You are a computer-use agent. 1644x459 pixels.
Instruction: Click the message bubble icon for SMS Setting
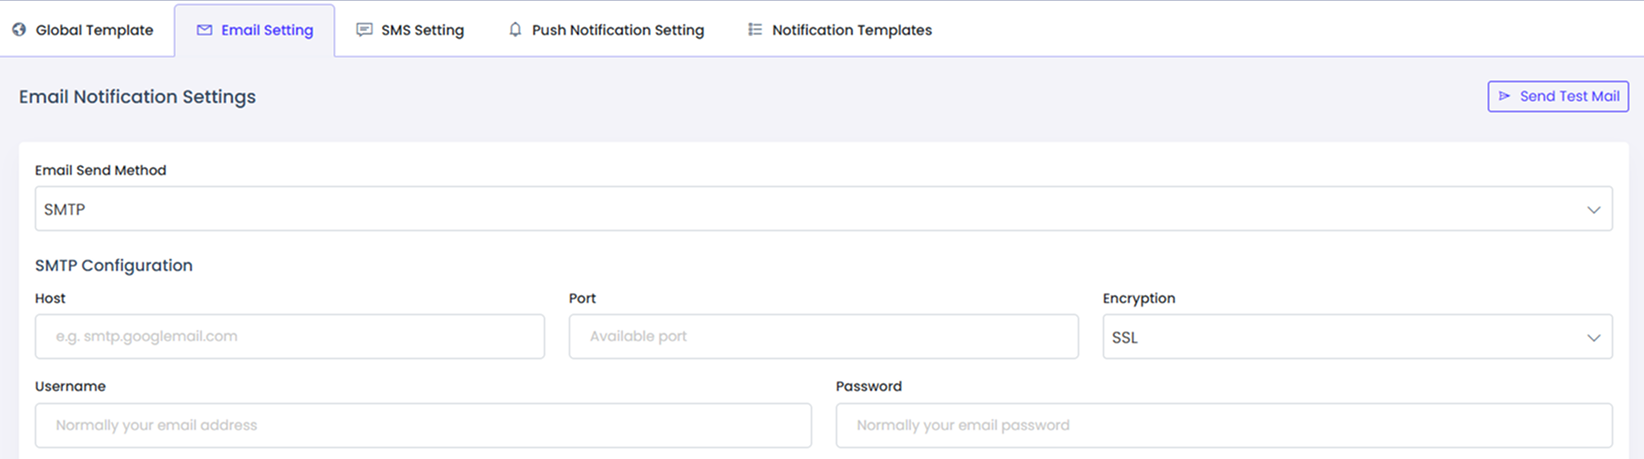tap(364, 30)
